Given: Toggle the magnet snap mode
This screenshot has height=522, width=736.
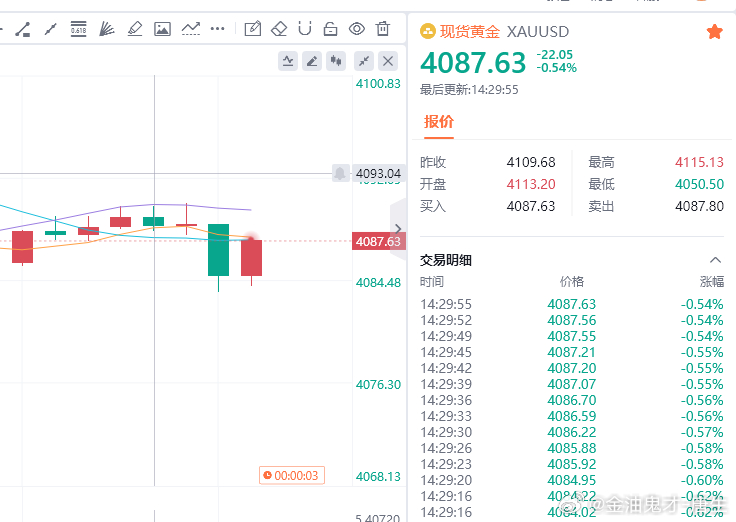Looking at the screenshot, I should pos(305,29).
